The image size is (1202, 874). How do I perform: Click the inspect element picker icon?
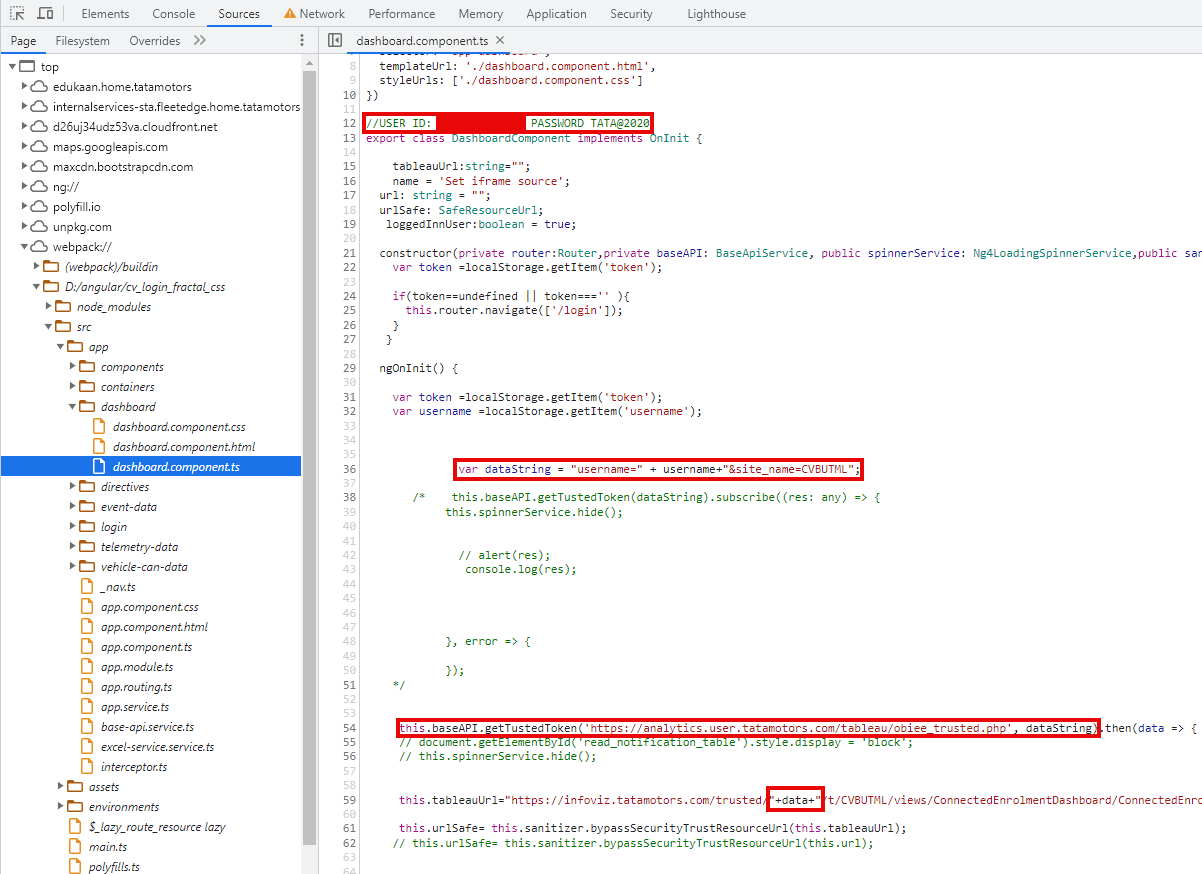17,14
